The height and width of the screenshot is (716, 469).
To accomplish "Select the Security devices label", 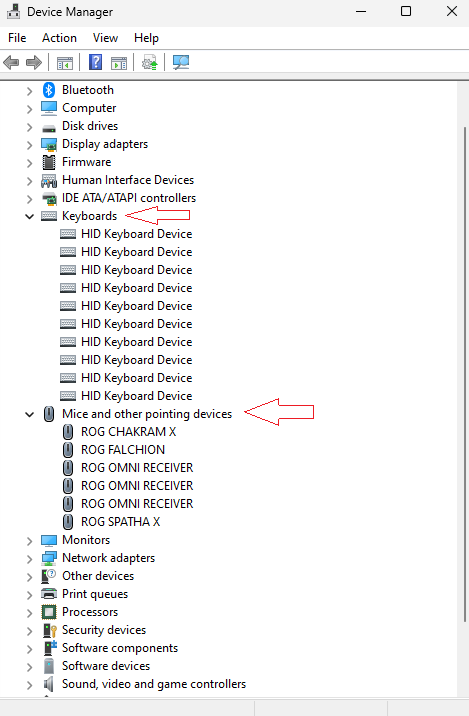I will (104, 630).
